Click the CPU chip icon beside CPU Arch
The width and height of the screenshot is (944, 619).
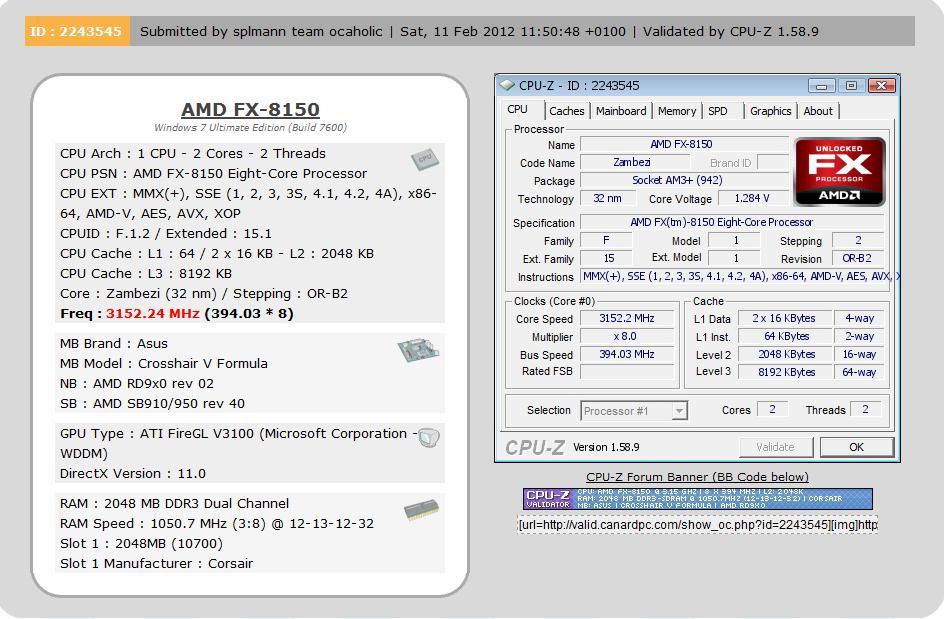[x=425, y=160]
